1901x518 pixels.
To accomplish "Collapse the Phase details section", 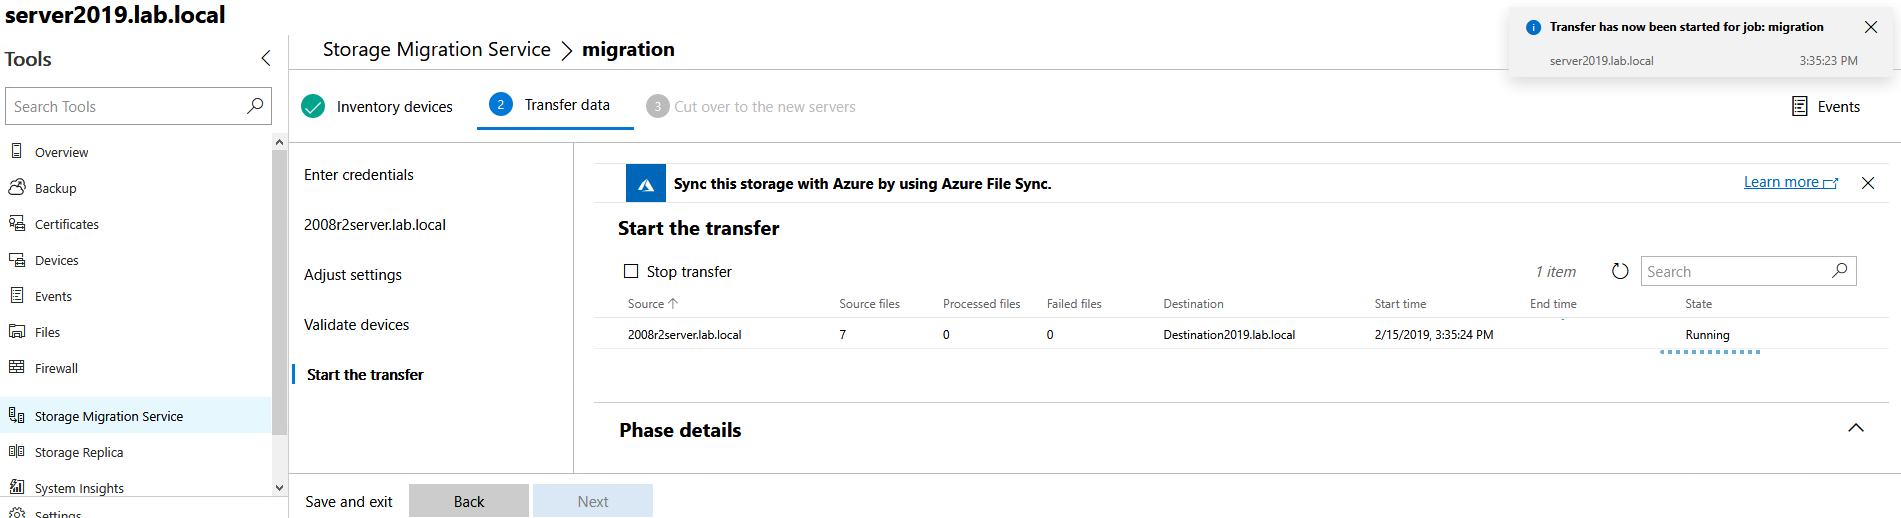I will [x=1856, y=428].
